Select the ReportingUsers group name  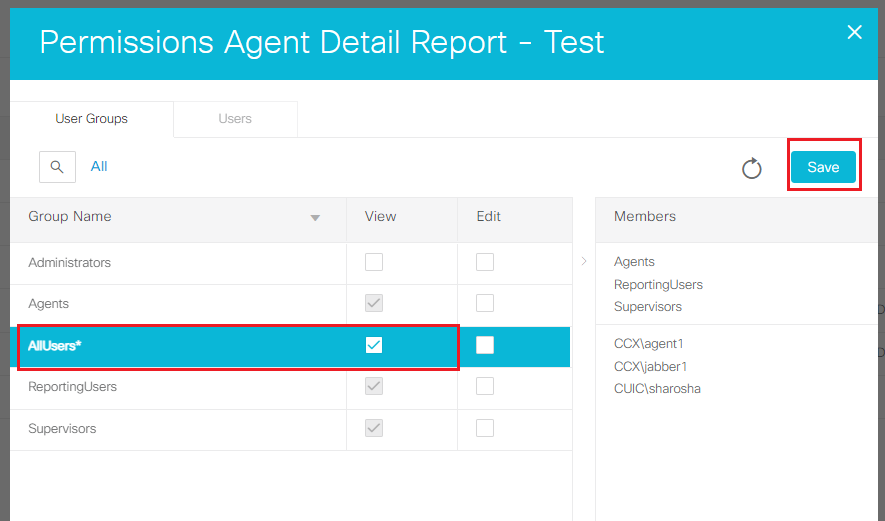click(x=72, y=387)
